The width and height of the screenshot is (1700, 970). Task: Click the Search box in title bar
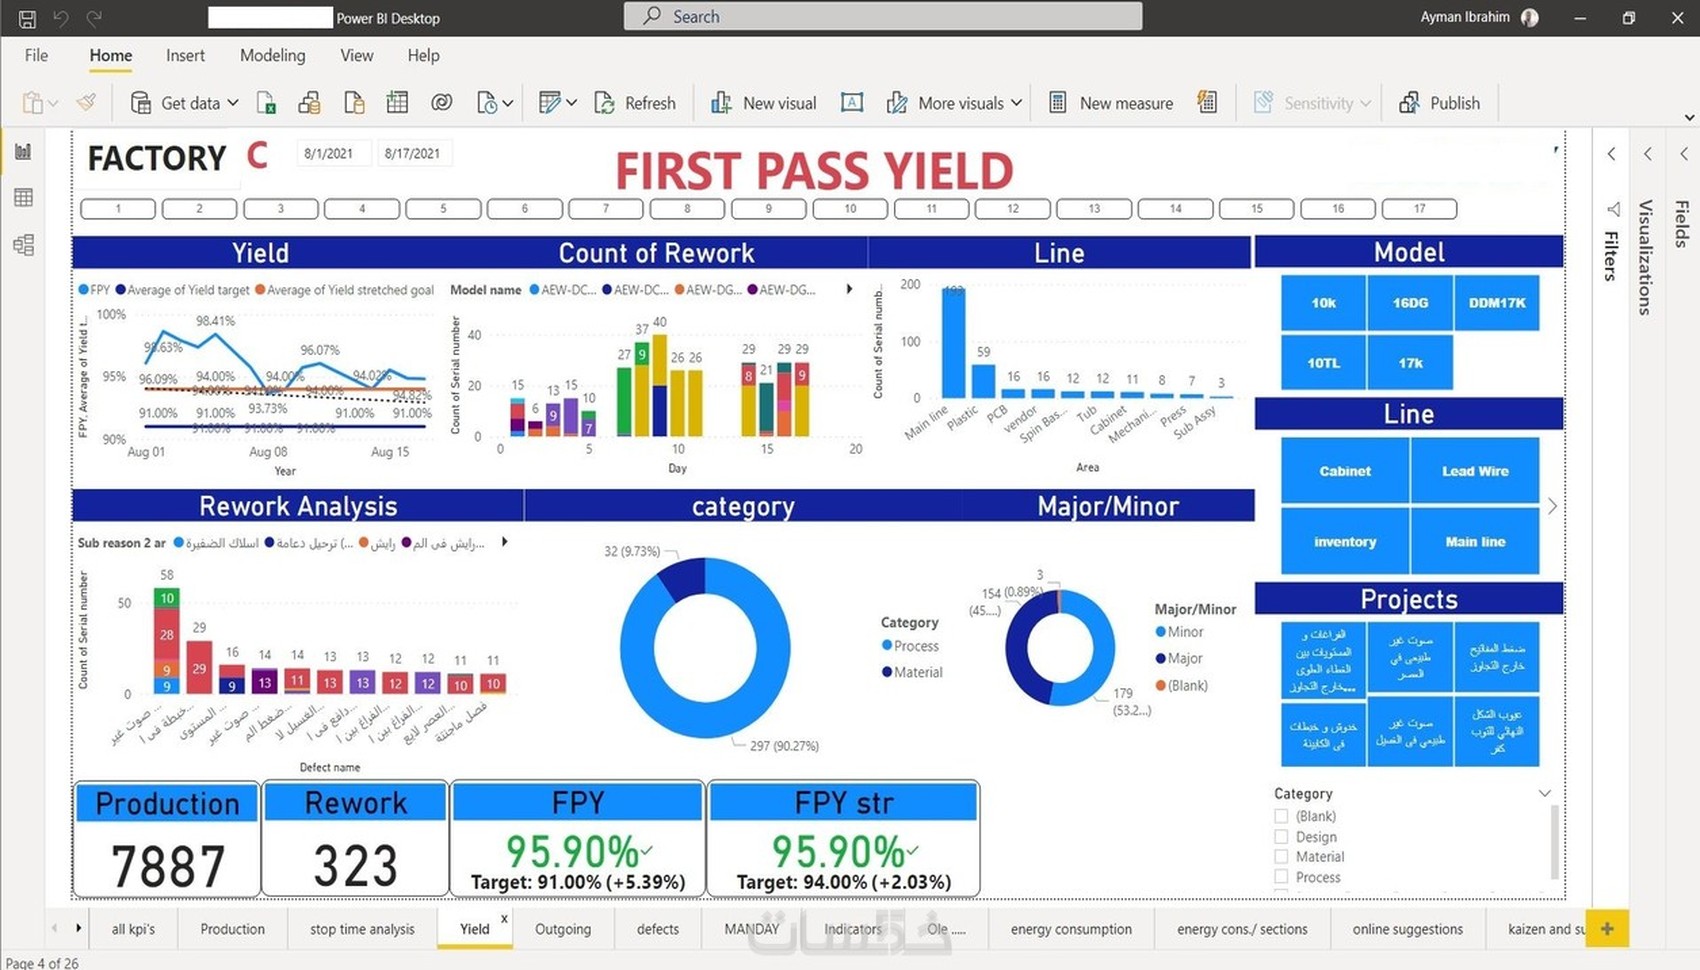pos(883,16)
